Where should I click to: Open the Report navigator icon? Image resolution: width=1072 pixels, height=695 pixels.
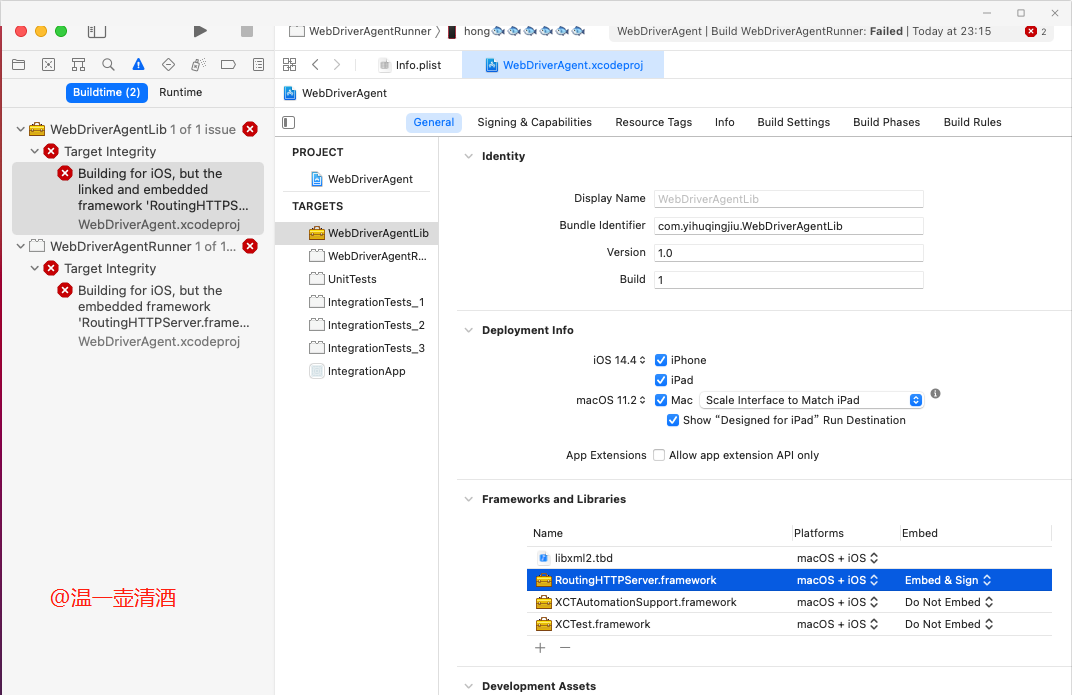click(x=258, y=65)
